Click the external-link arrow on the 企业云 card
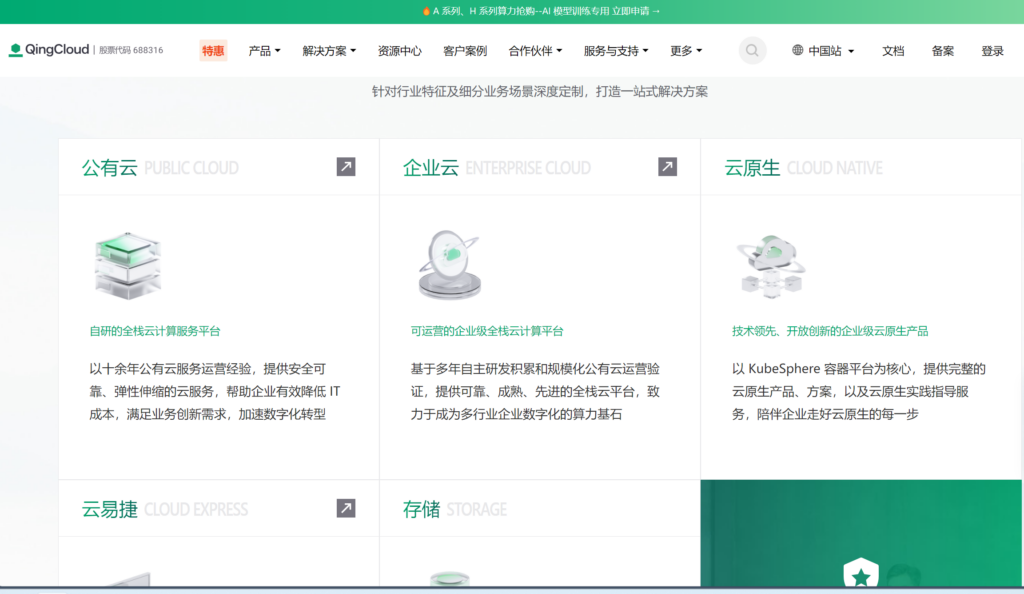Image resolution: width=1024 pixels, height=594 pixels. pos(666,167)
